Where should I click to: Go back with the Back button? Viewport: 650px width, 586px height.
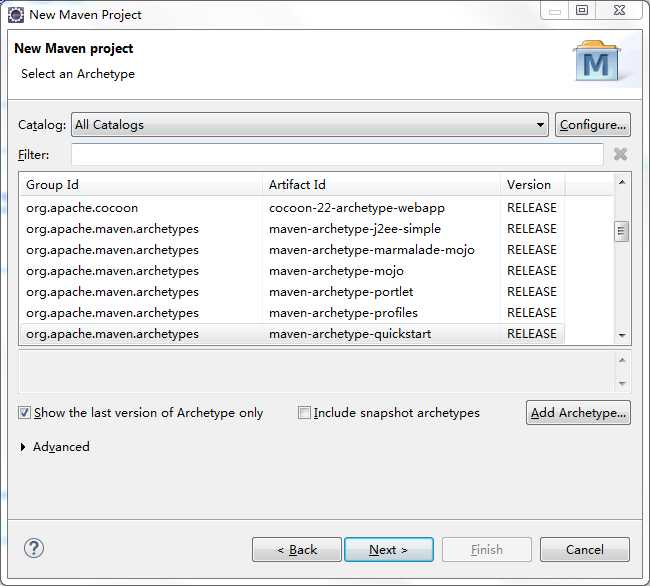[x=297, y=550]
